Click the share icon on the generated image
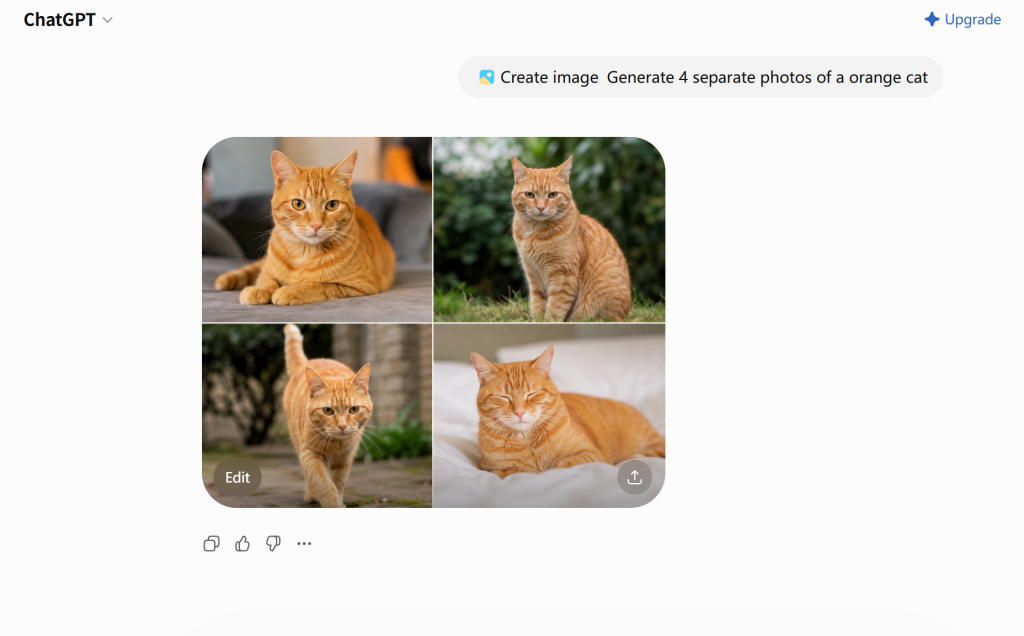Screen dimensions: 1024x636 coord(635,477)
